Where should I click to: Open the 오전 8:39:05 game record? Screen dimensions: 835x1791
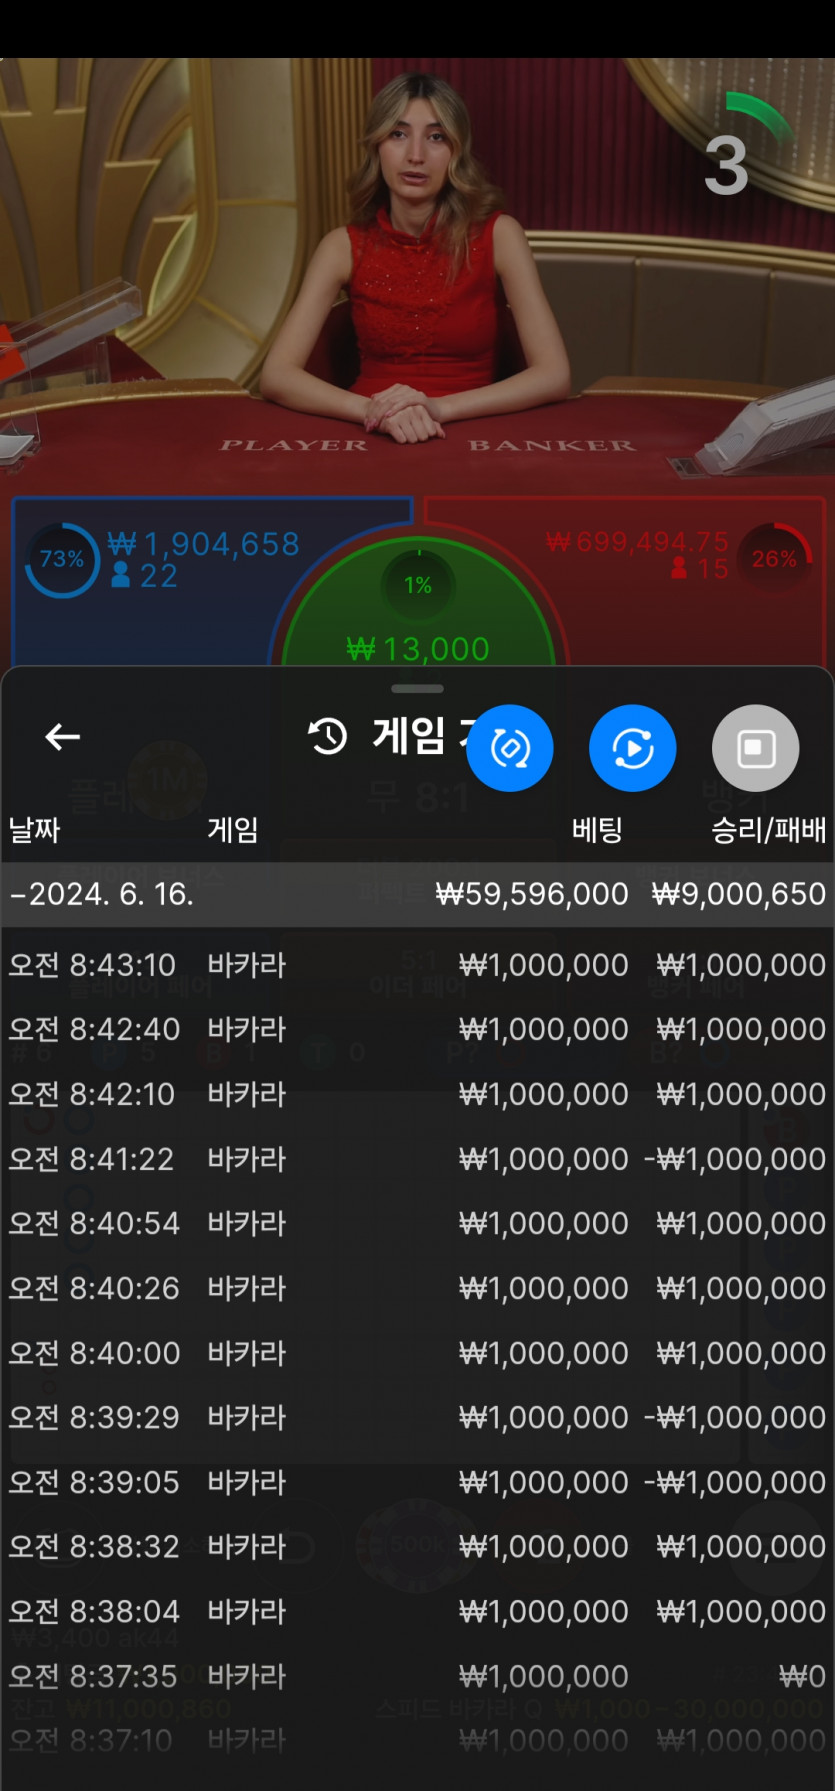pyautogui.click(x=417, y=1482)
